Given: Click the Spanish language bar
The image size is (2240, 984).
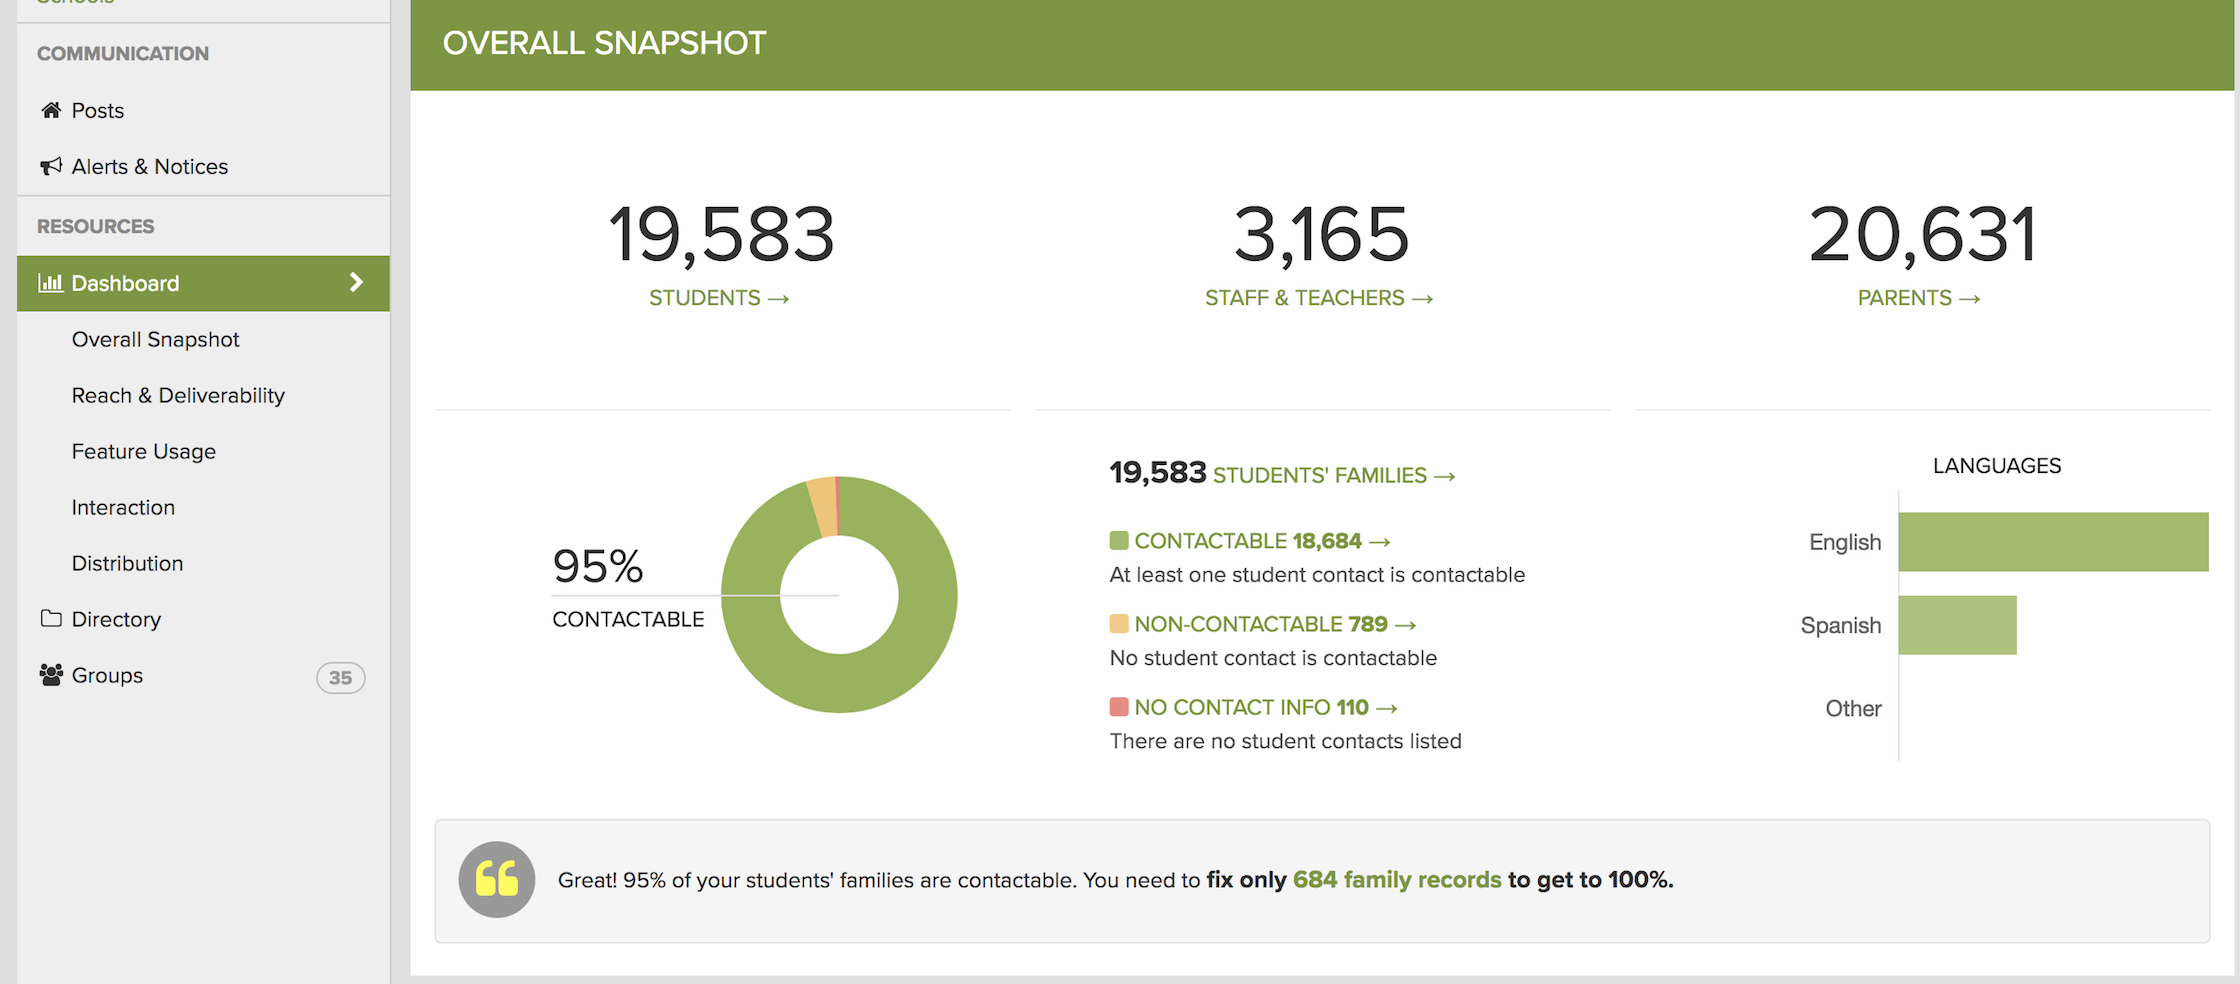Looking at the screenshot, I should [x=1957, y=625].
